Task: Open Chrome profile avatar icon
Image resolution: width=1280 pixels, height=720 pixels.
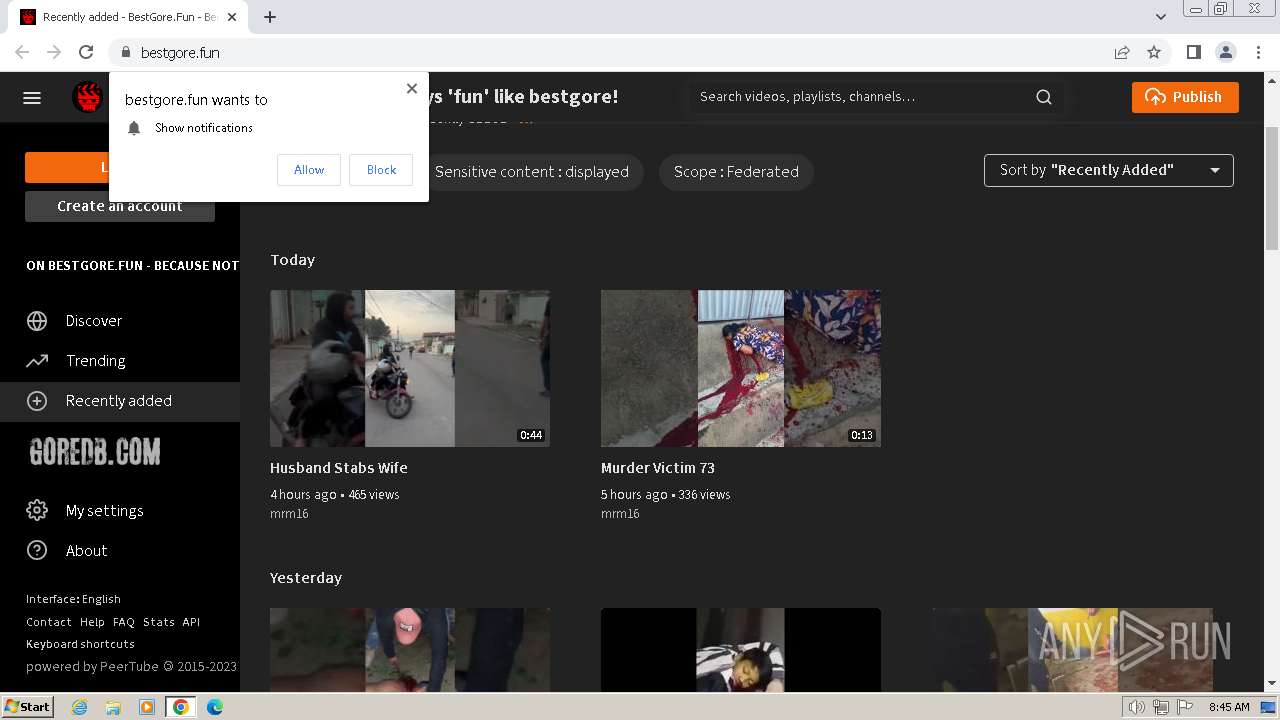Action: coord(1225,52)
